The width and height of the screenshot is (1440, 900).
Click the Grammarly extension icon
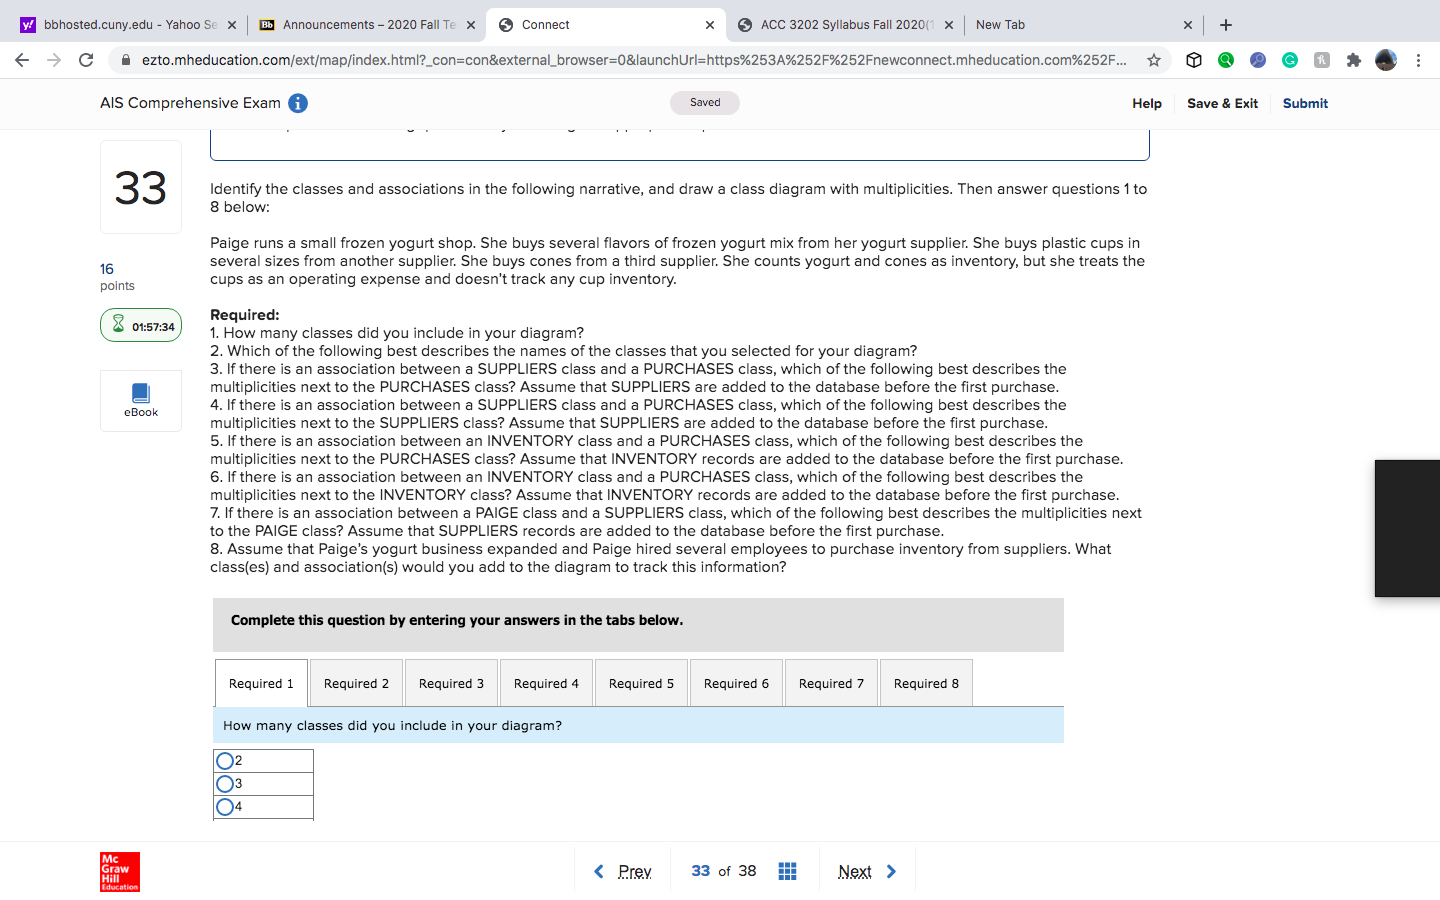coord(1290,60)
